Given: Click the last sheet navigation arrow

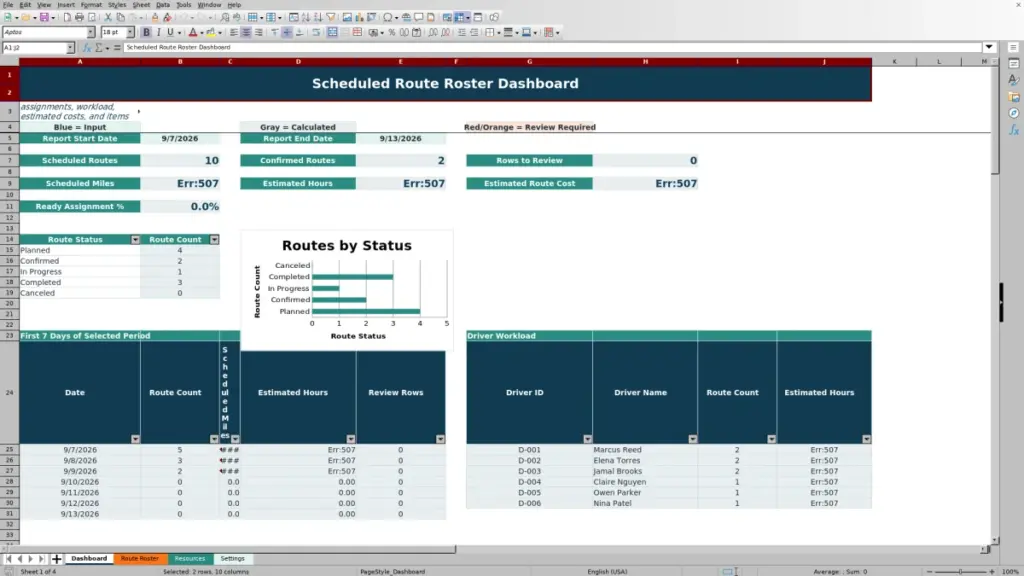Looking at the screenshot, I should (41, 558).
